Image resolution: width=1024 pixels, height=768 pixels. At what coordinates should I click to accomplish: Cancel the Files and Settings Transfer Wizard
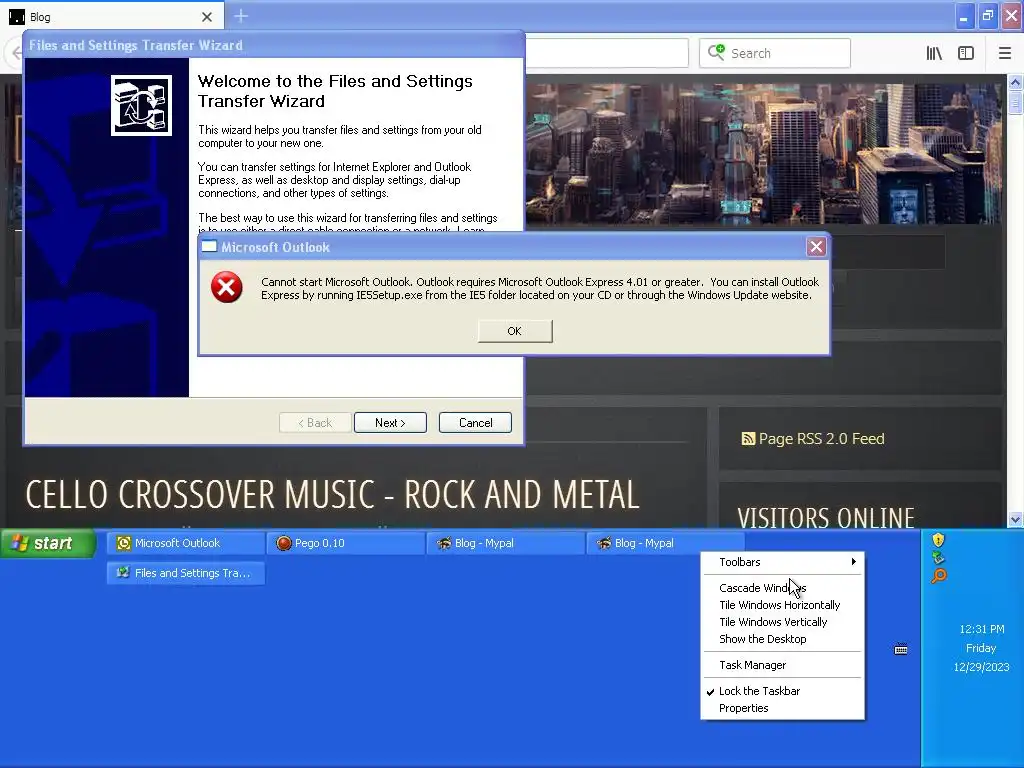click(475, 423)
